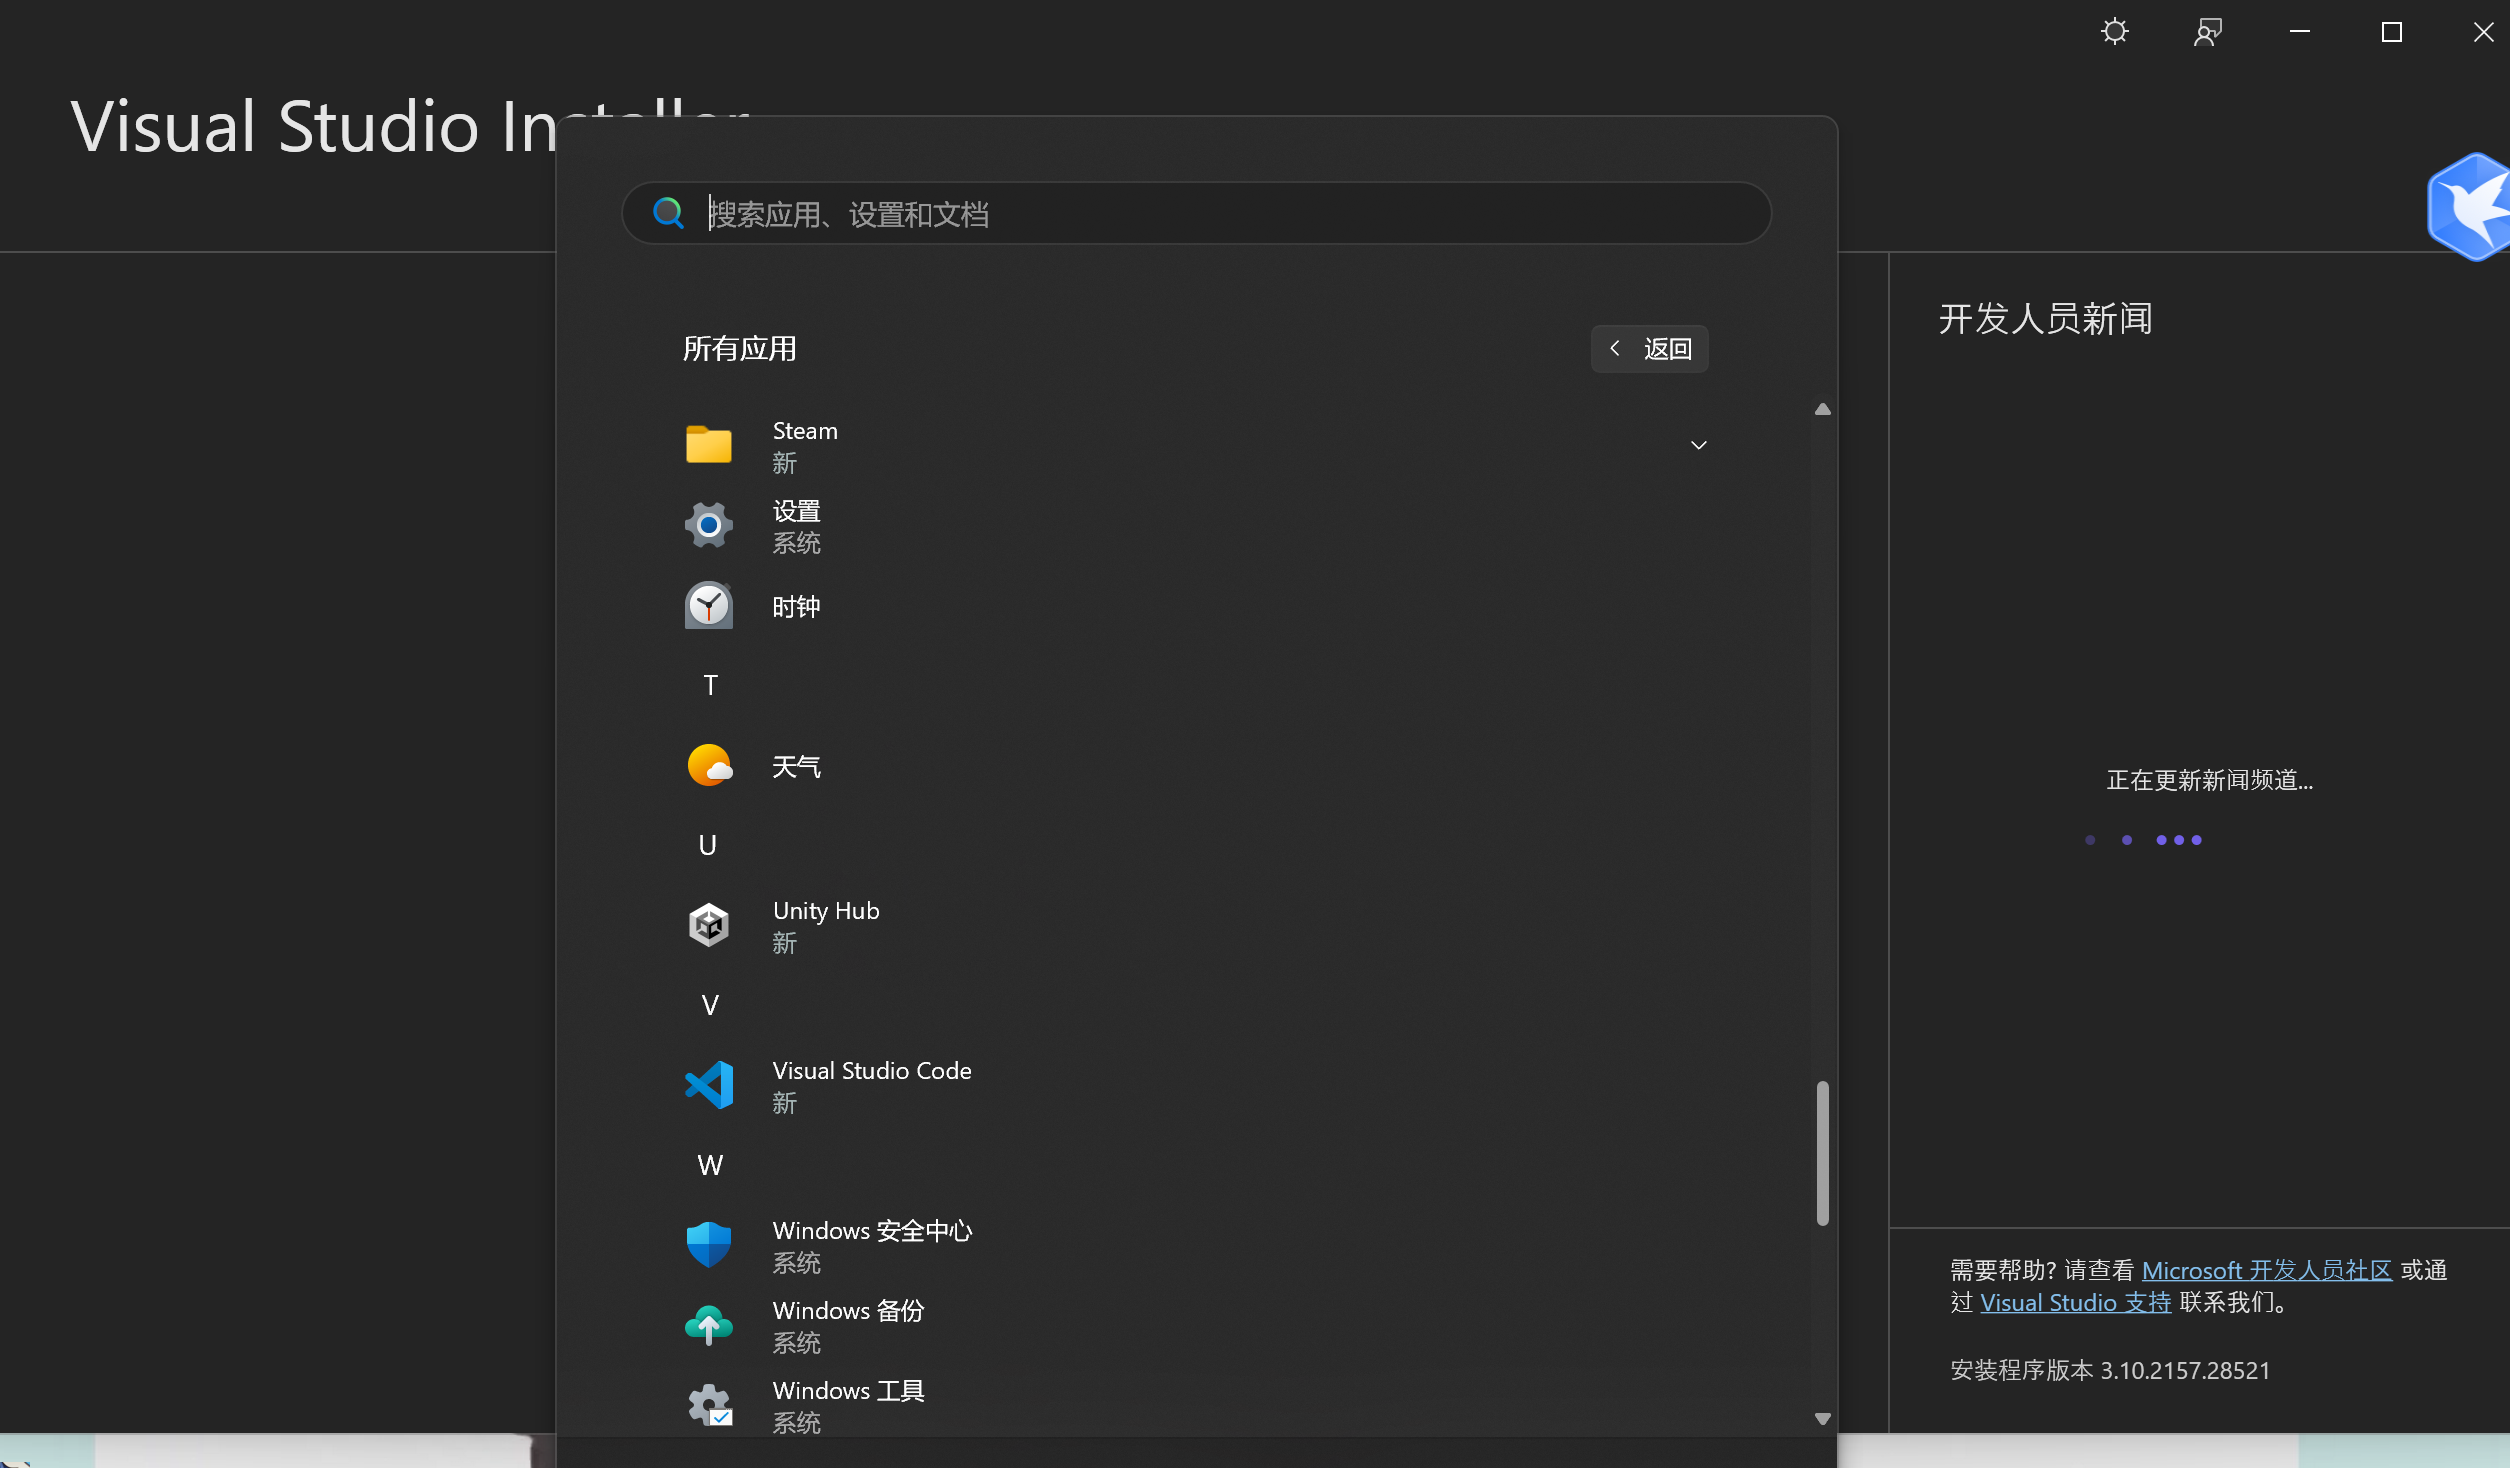Expand the Steam folder chevron
Screen dimensions: 2510x1468
(1698, 445)
